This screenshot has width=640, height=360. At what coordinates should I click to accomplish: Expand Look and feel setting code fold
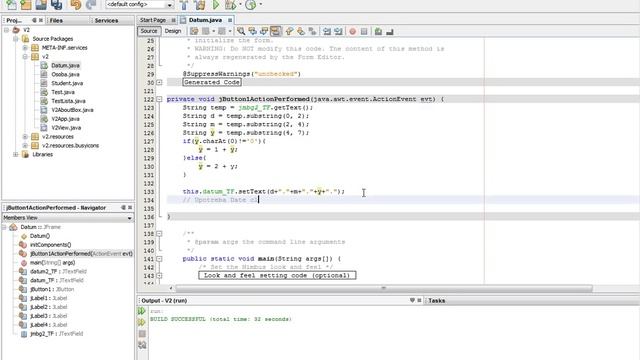point(159,276)
